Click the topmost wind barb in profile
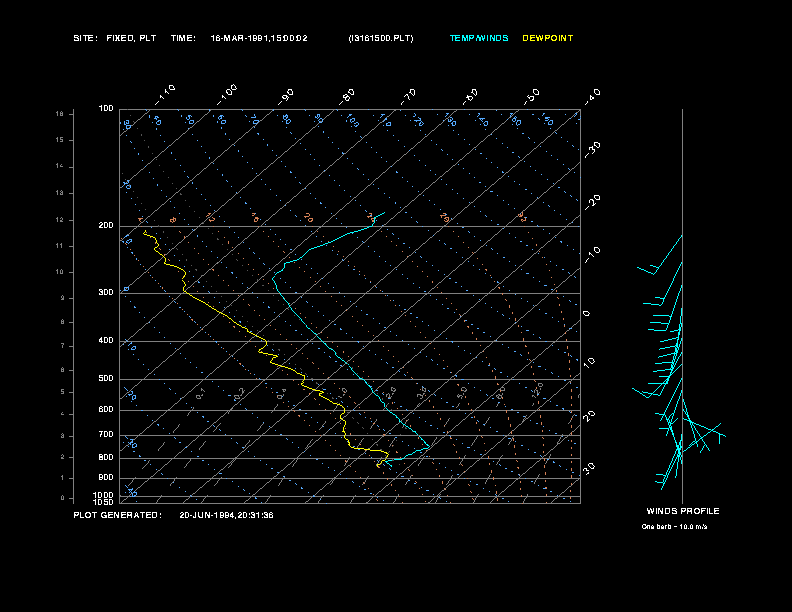This screenshot has width=792, height=612. click(660, 255)
